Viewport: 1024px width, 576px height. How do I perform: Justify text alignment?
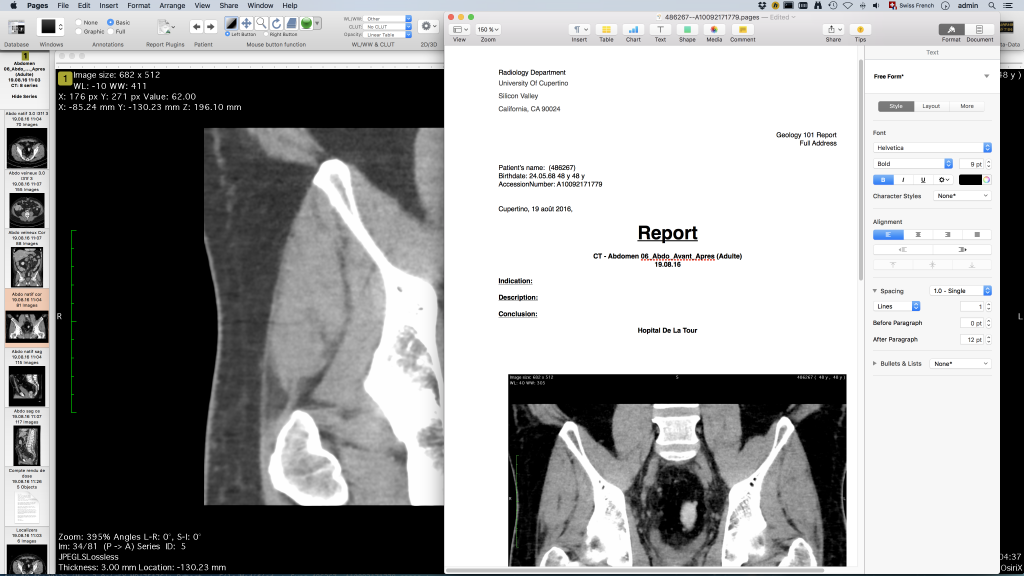point(977,234)
